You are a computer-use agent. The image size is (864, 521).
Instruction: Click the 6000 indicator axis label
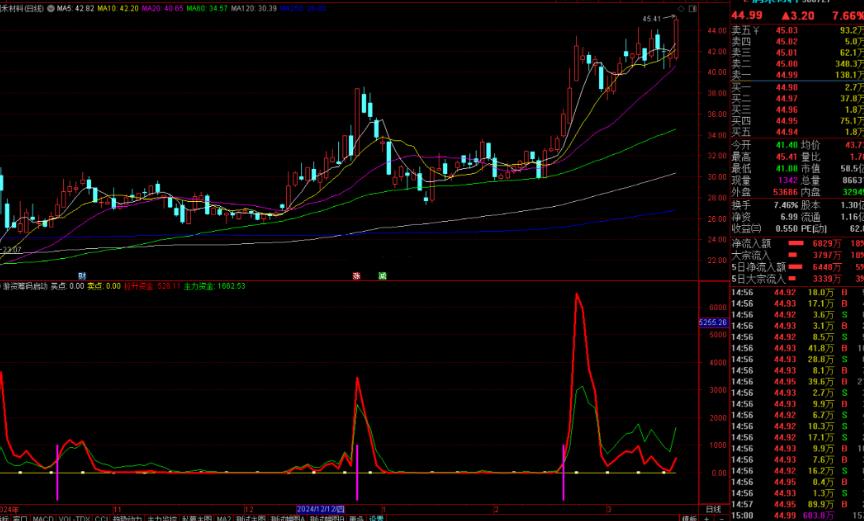pos(718,307)
